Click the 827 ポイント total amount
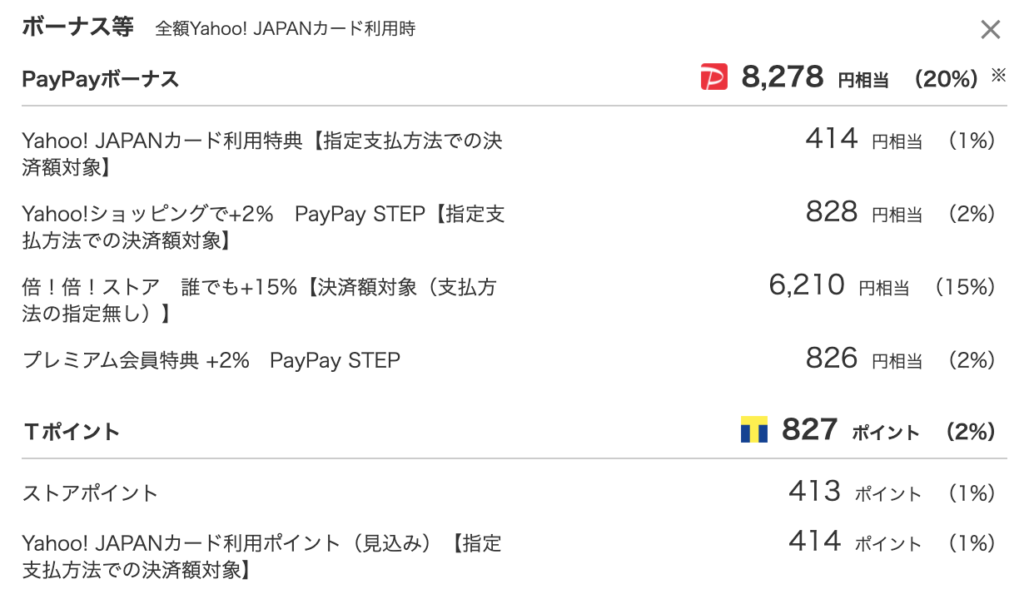Screen dimensions: 1024x594 850,430
